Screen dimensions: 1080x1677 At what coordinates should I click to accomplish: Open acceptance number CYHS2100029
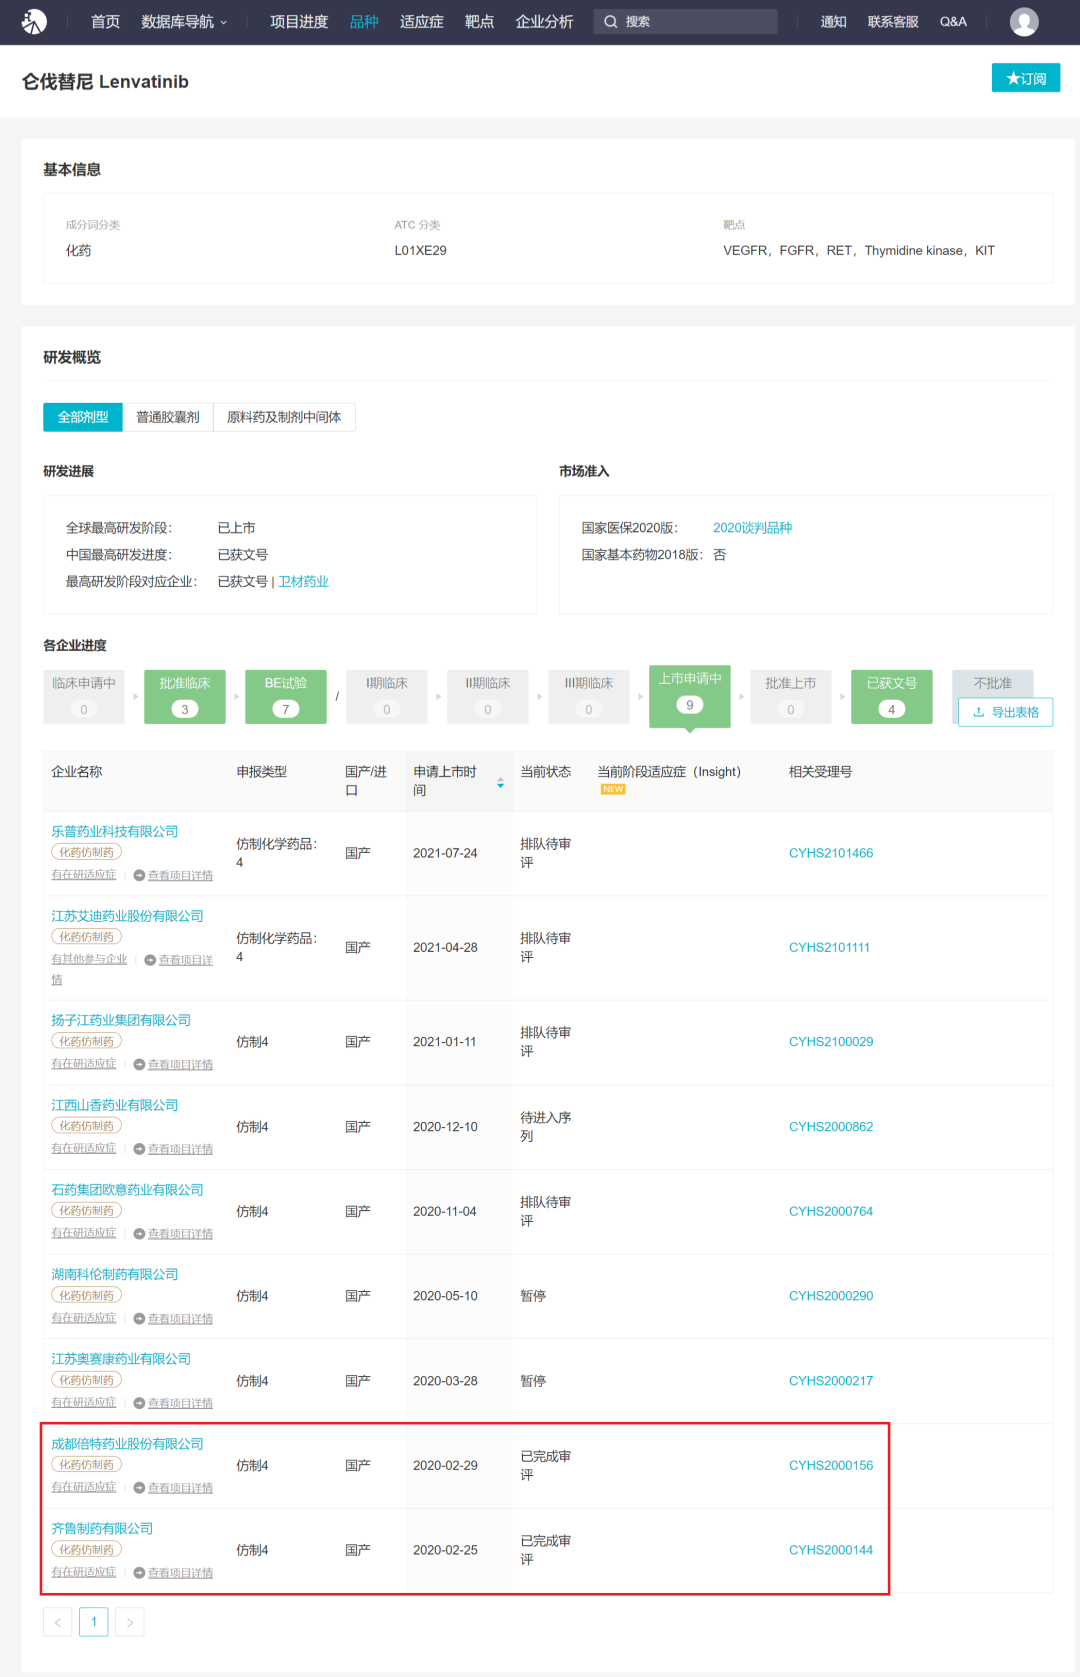pyautogui.click(x=831, y=1042)
